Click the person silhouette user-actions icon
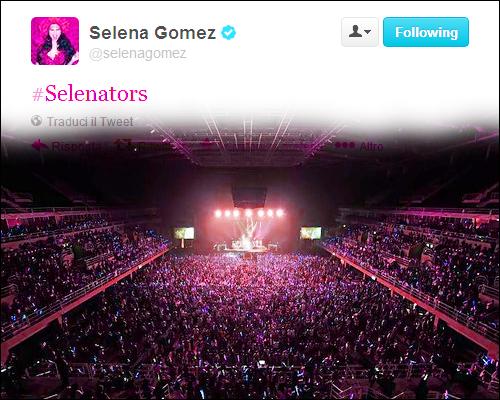This screenshot has height=400, width=500. click(x=355, y=32)
